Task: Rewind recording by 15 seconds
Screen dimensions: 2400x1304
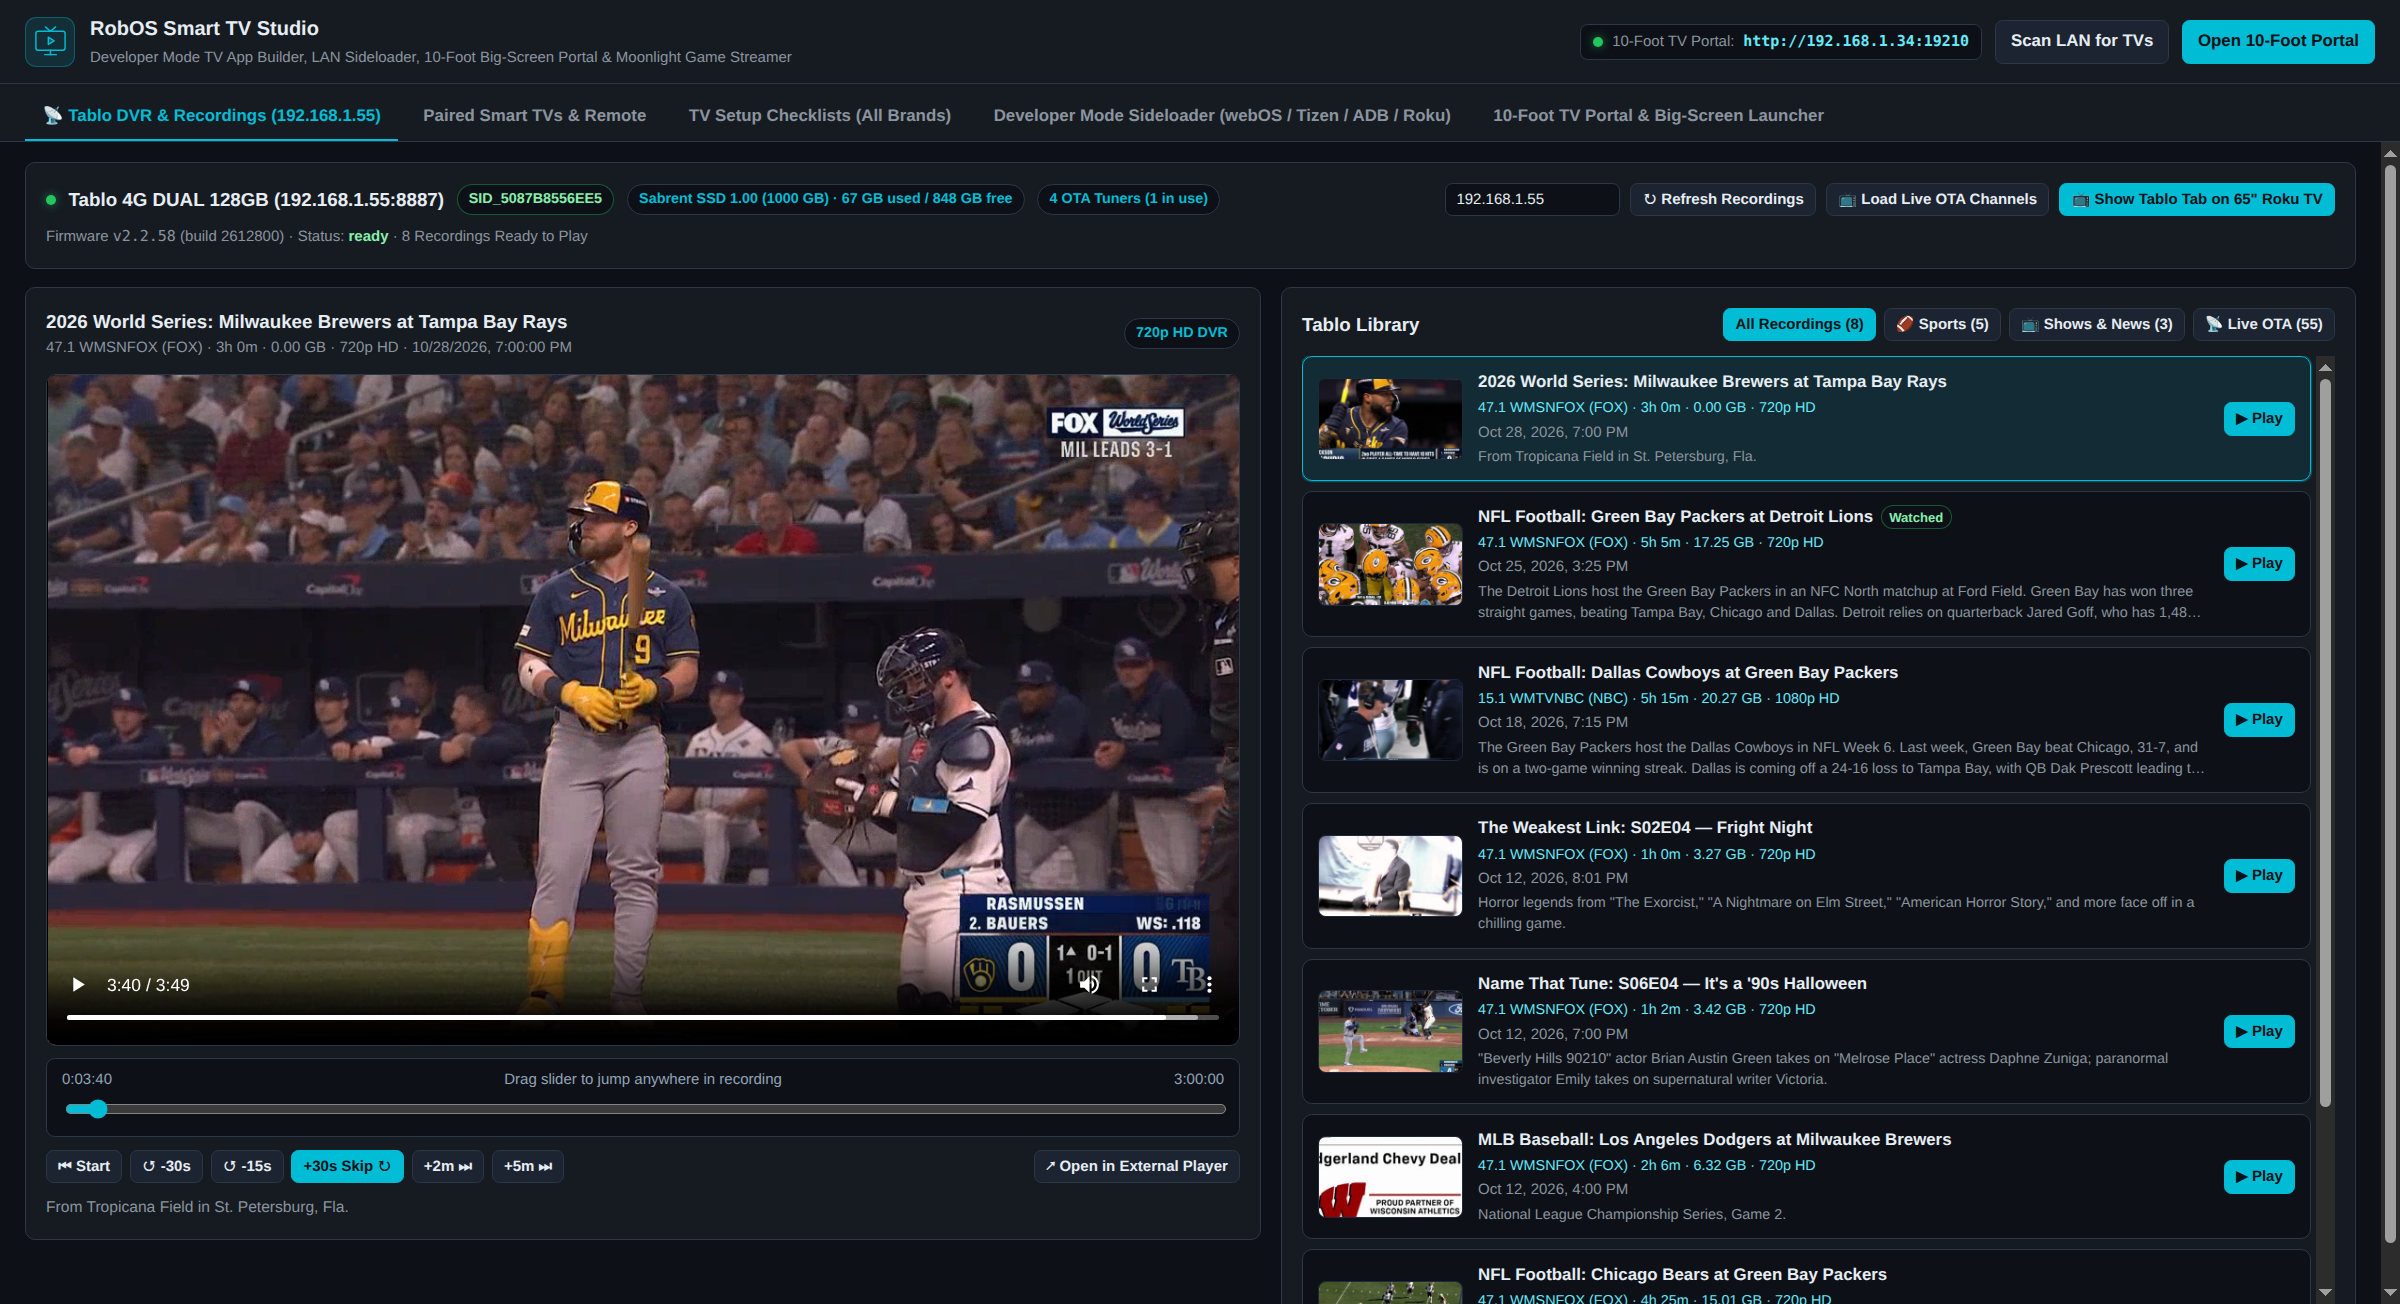Action: (x=247, y=1166)
